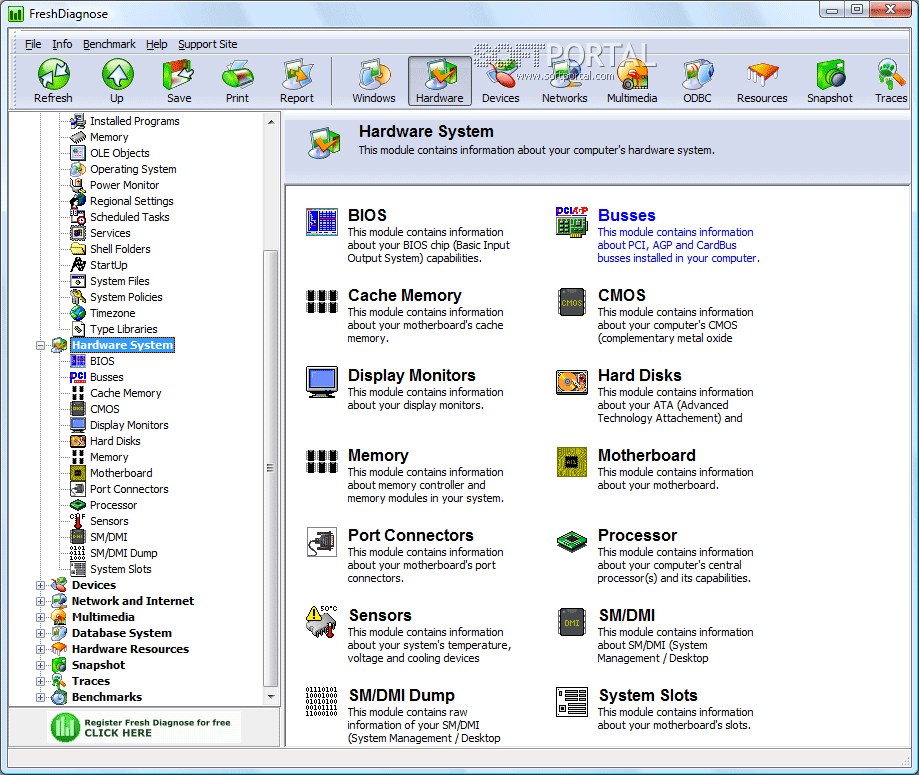
Task: Click the Cache Memory icon in main panel
Action: tap(322, 301)
